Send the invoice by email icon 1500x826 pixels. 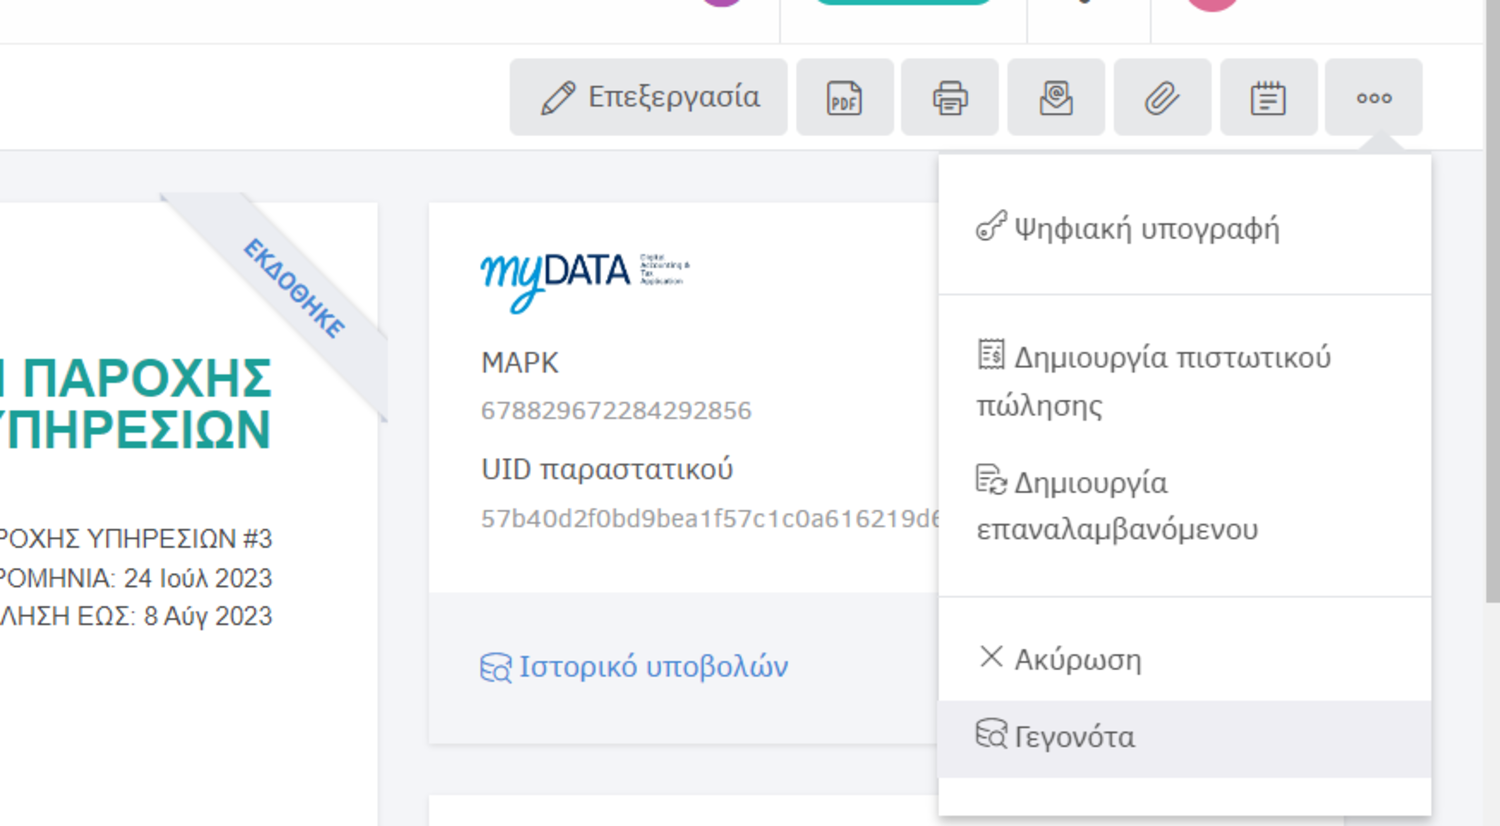pyautogui.click(x=1056, y=97)
